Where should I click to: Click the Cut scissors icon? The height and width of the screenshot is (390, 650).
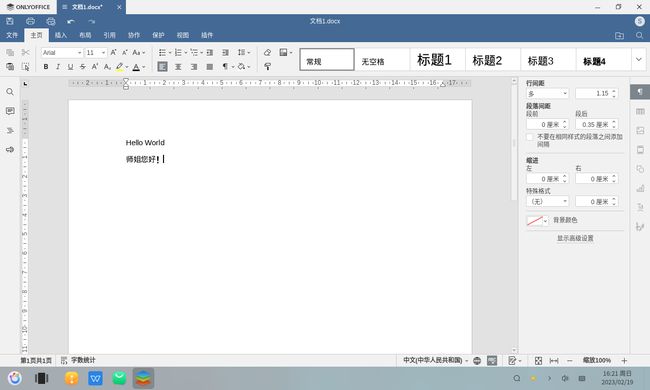pos(25,53)
